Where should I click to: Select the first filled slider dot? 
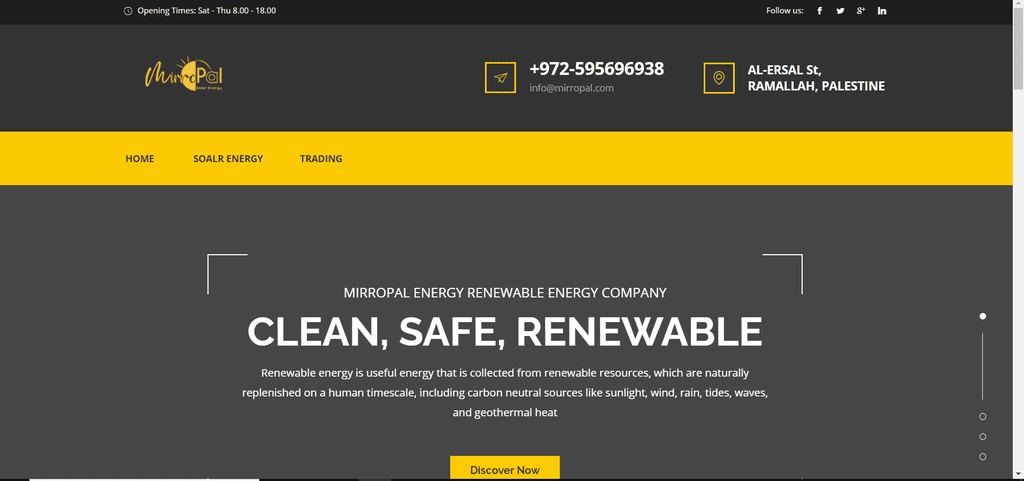(x=982, y=316)
